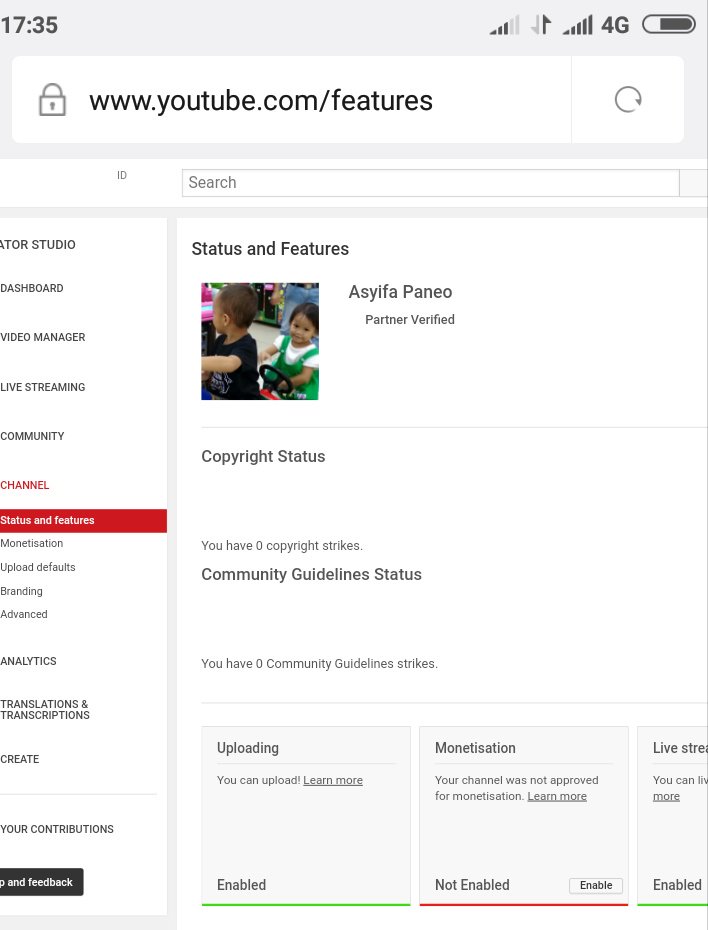Click the Uploading card's Enabled status
The image size is (708, 930).
241,885
